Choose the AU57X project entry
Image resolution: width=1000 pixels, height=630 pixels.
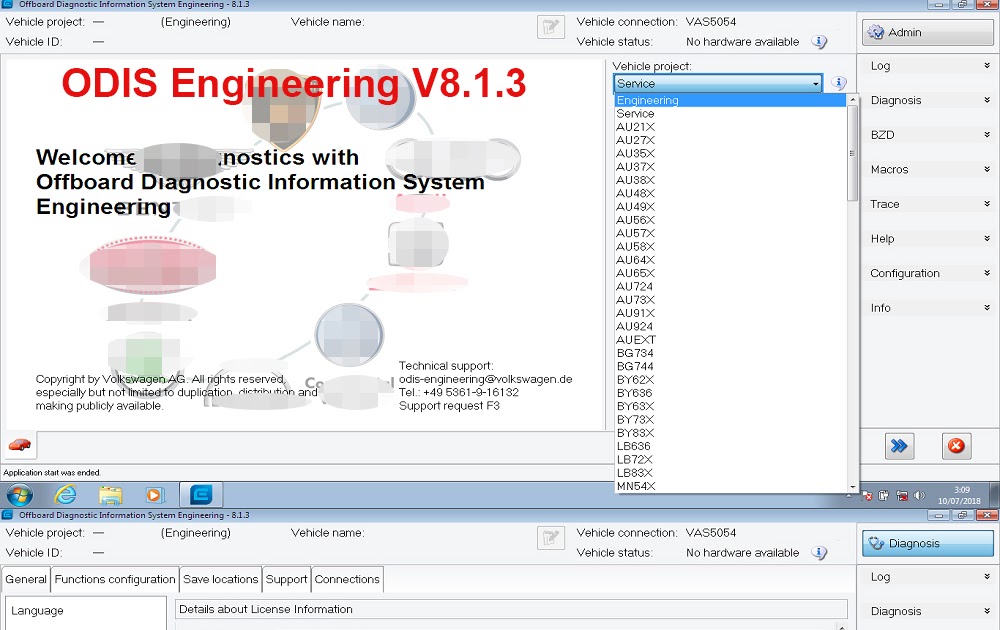click(x=730, y=233)
